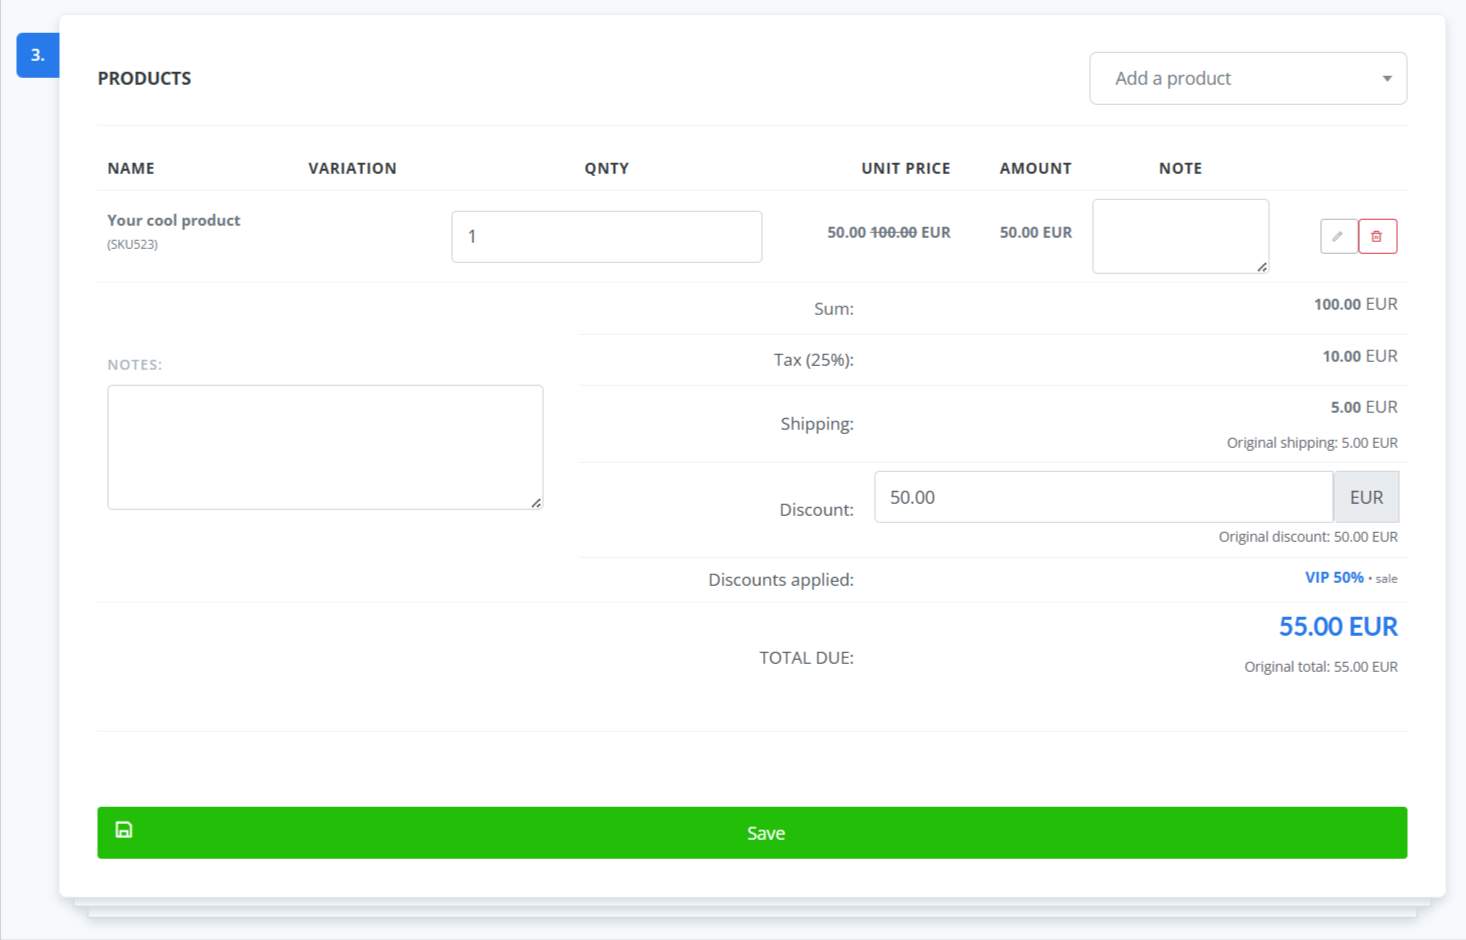1466x940 pixels.
Task: Click the floppy disk icon on Save bar
Action: pos(124,830)
